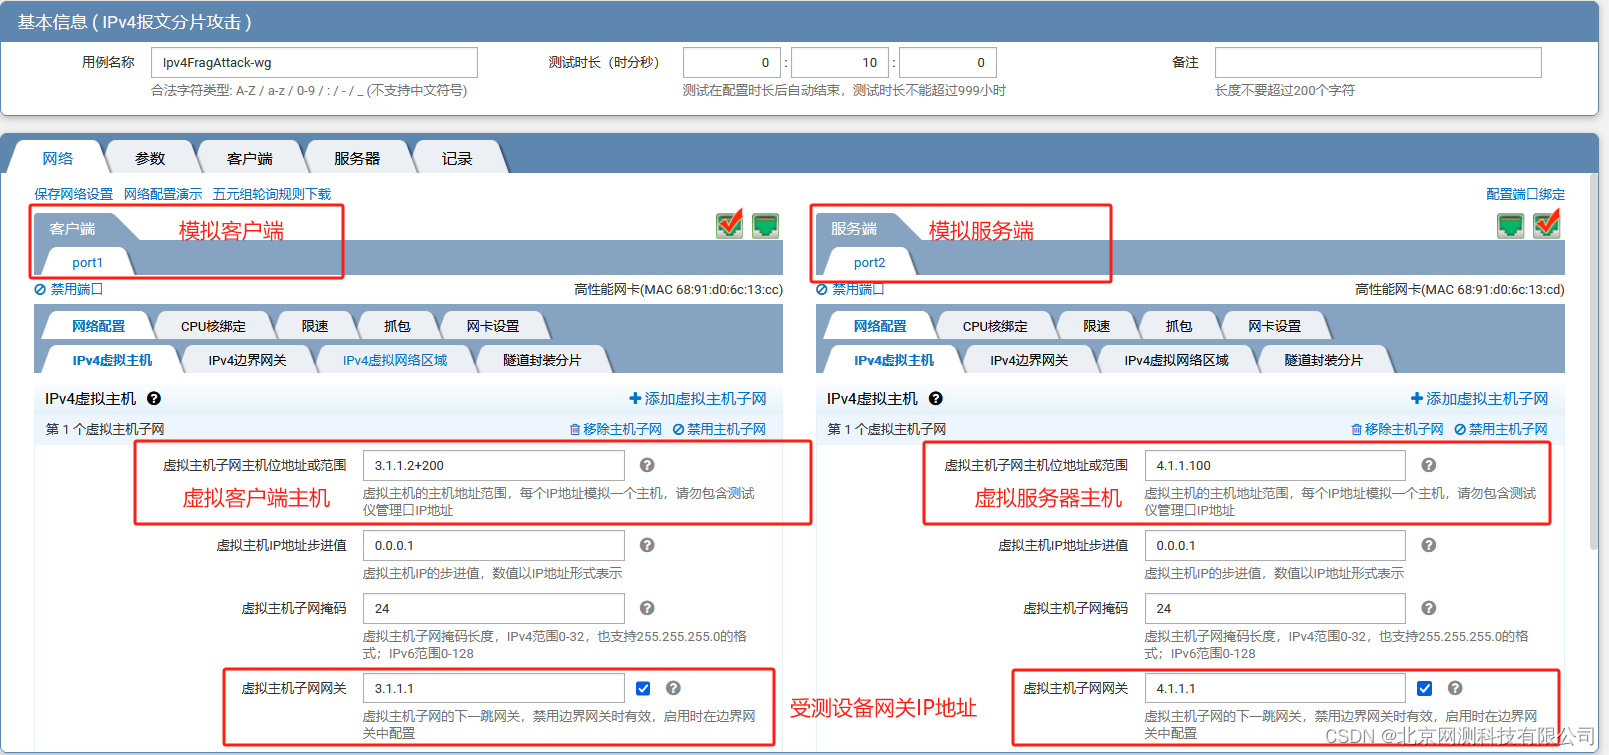Screen dimensions: 1609x755
Task: Click the 备注 input field
Action: pyautogui.click(x=1378, y=62)
